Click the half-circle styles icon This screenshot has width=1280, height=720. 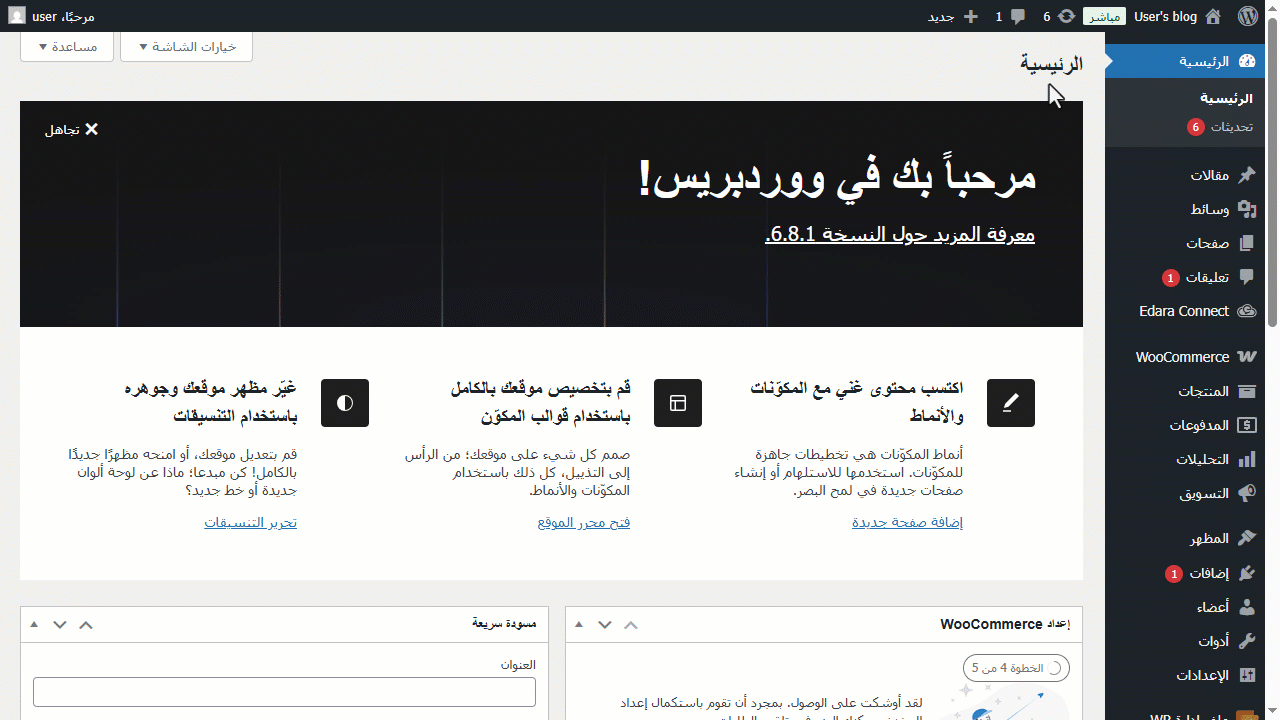tap(345, 403)
